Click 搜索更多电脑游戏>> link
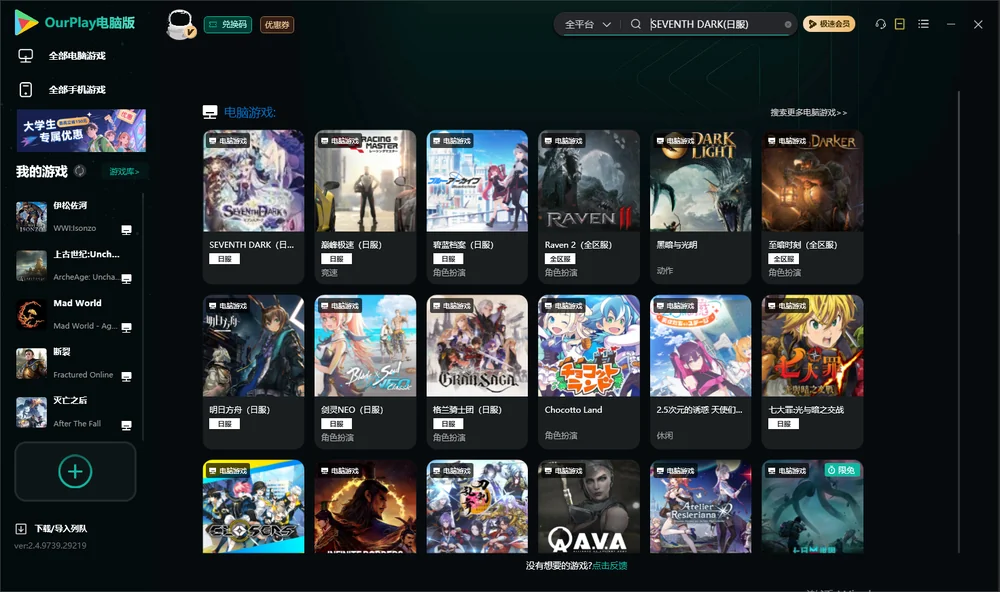1000x592 pixels. pyautogui.click(x=809, y=112)
